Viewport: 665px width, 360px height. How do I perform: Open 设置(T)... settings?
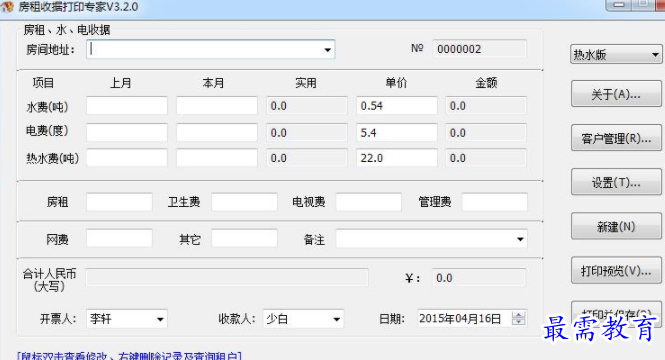click(616, 182)
